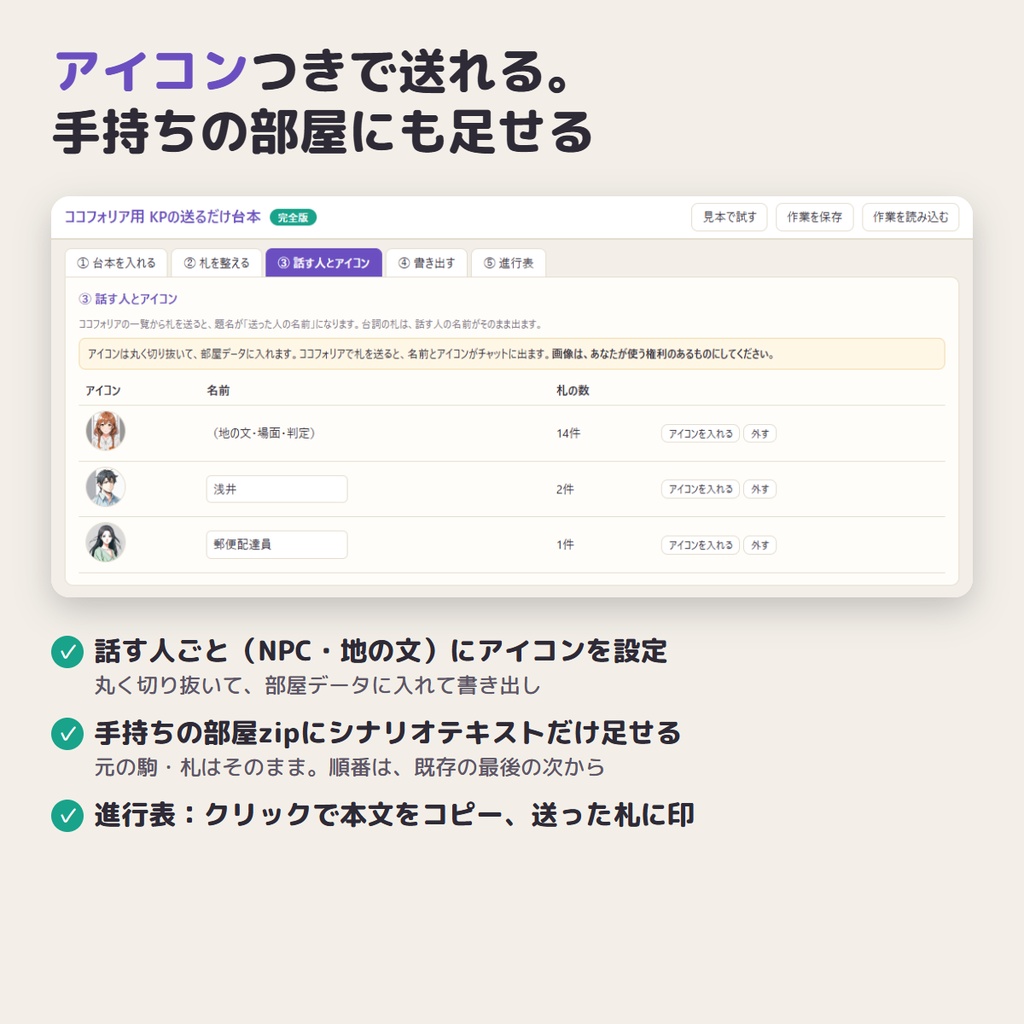Click the 作業を保存 button
1024x1024 pixels.
pos(814,217)
